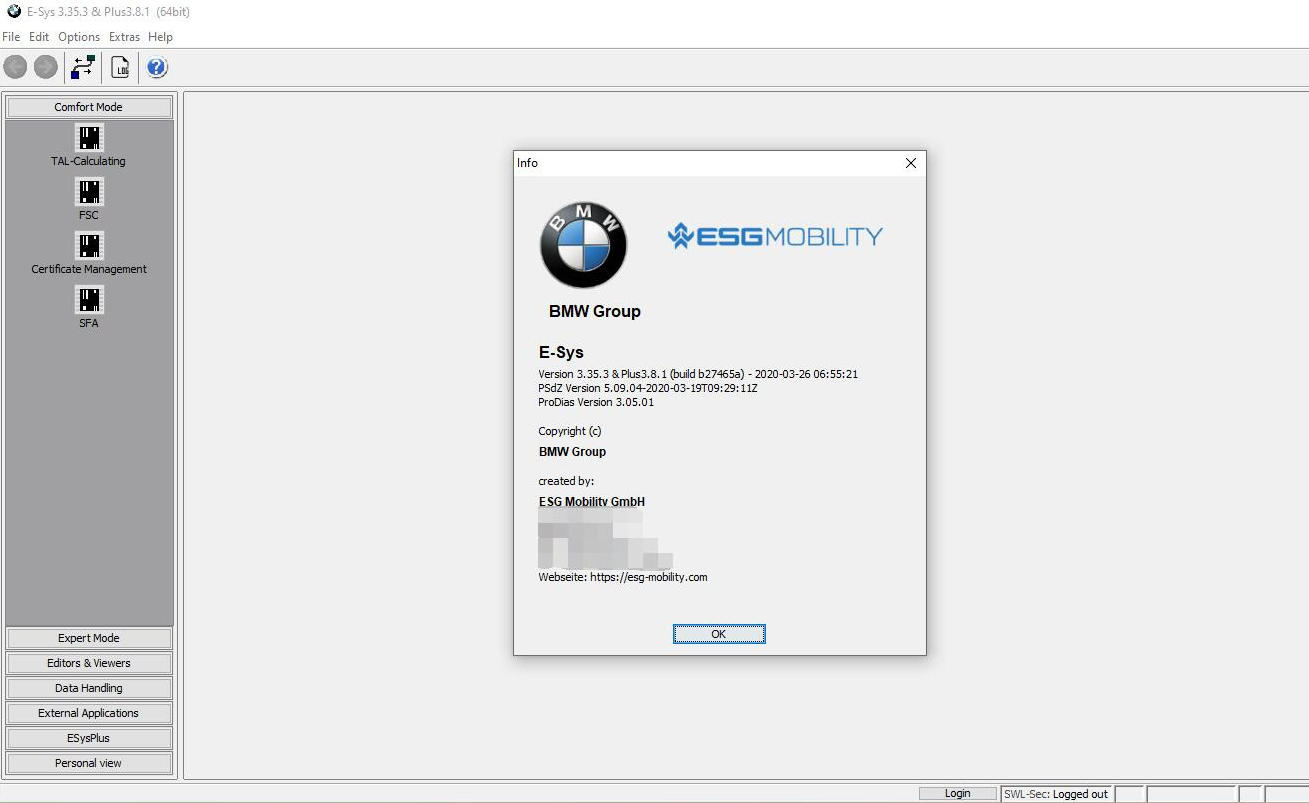Click the ESG Mobility GmbH text
Screen dimensions: 1309x803
[592, 502]
